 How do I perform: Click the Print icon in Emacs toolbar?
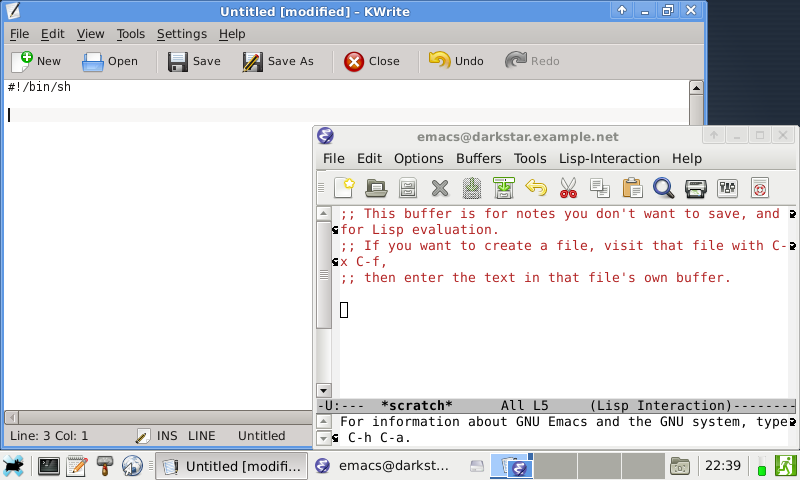click(x=696, y=187)
